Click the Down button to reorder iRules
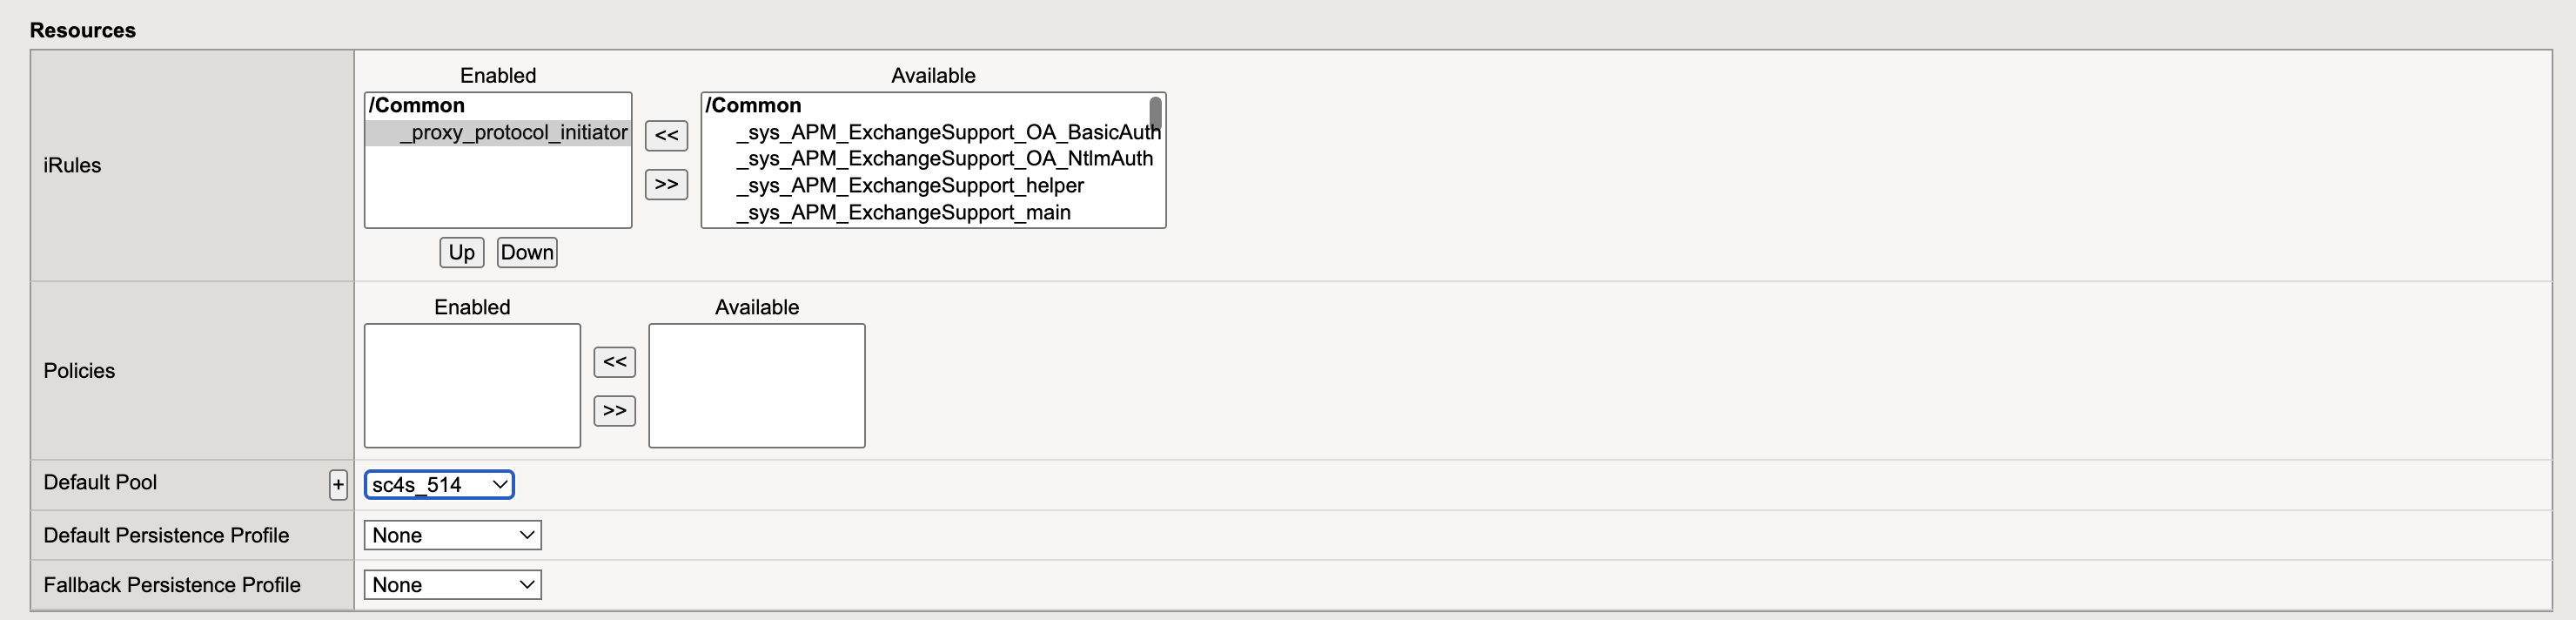This screenshot has width=2576, height=620. coord(526,252)
